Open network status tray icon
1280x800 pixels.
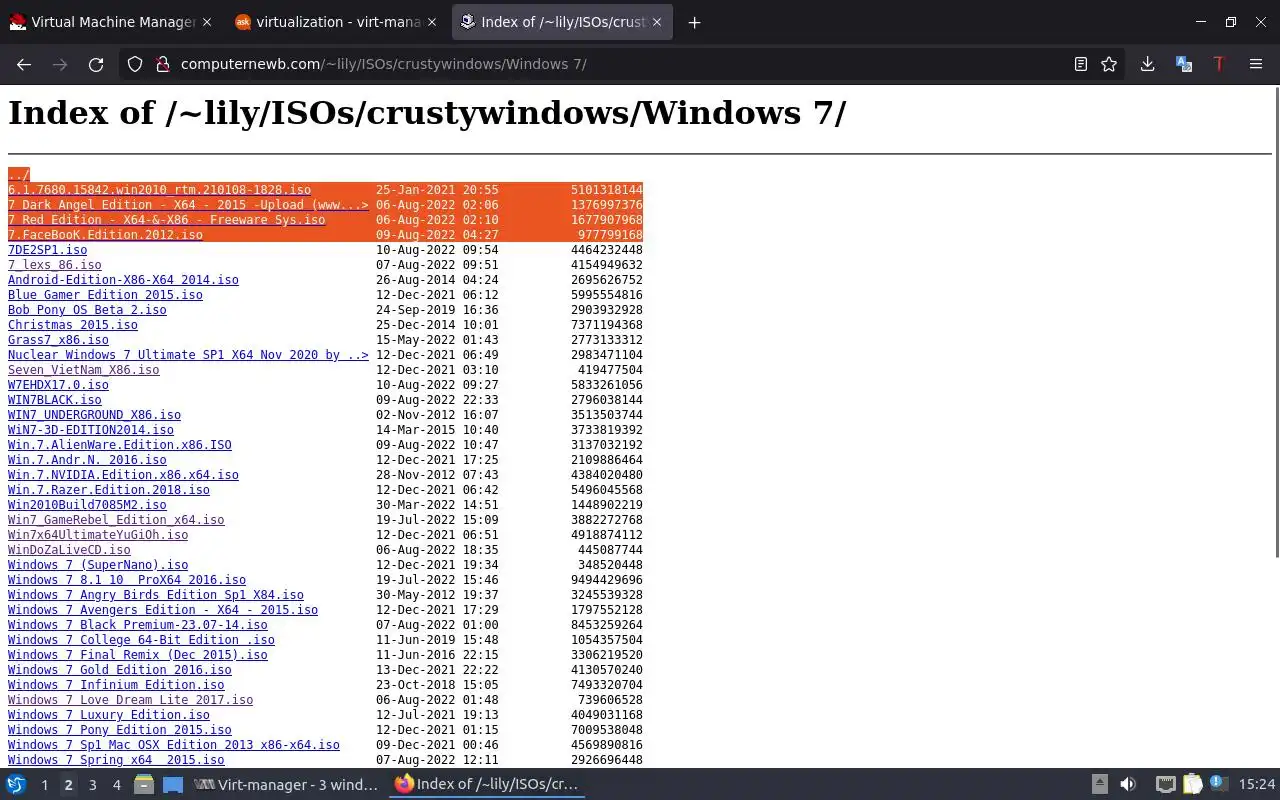(x=1165, y=785)
